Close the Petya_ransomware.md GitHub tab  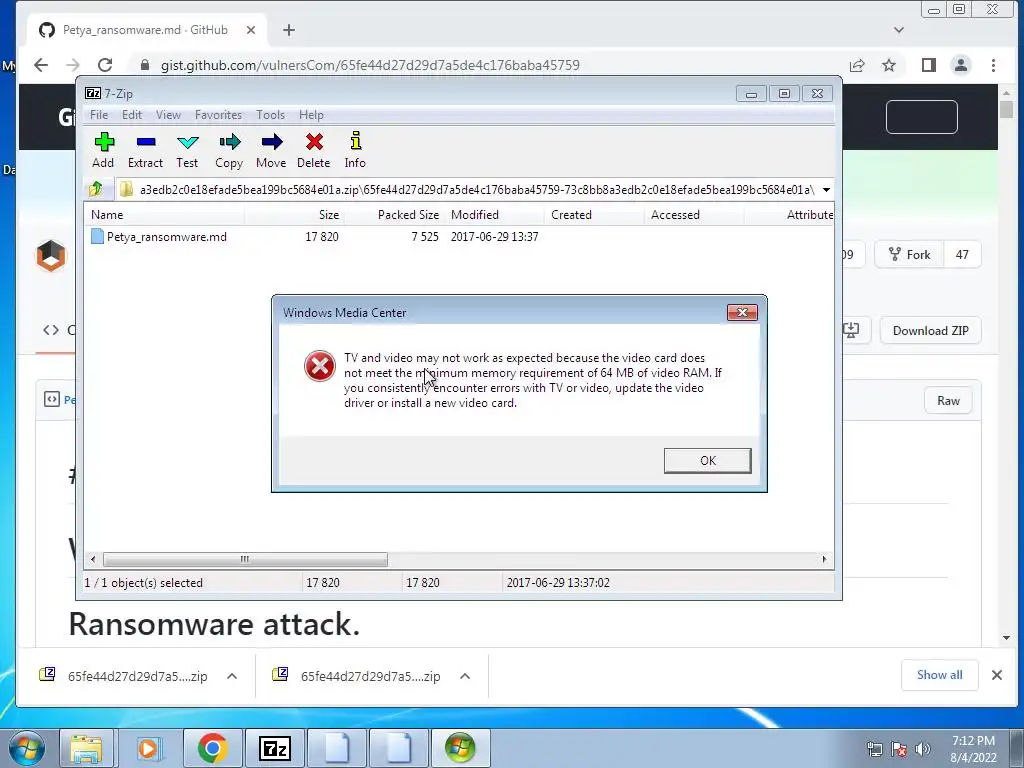[251, 30]
